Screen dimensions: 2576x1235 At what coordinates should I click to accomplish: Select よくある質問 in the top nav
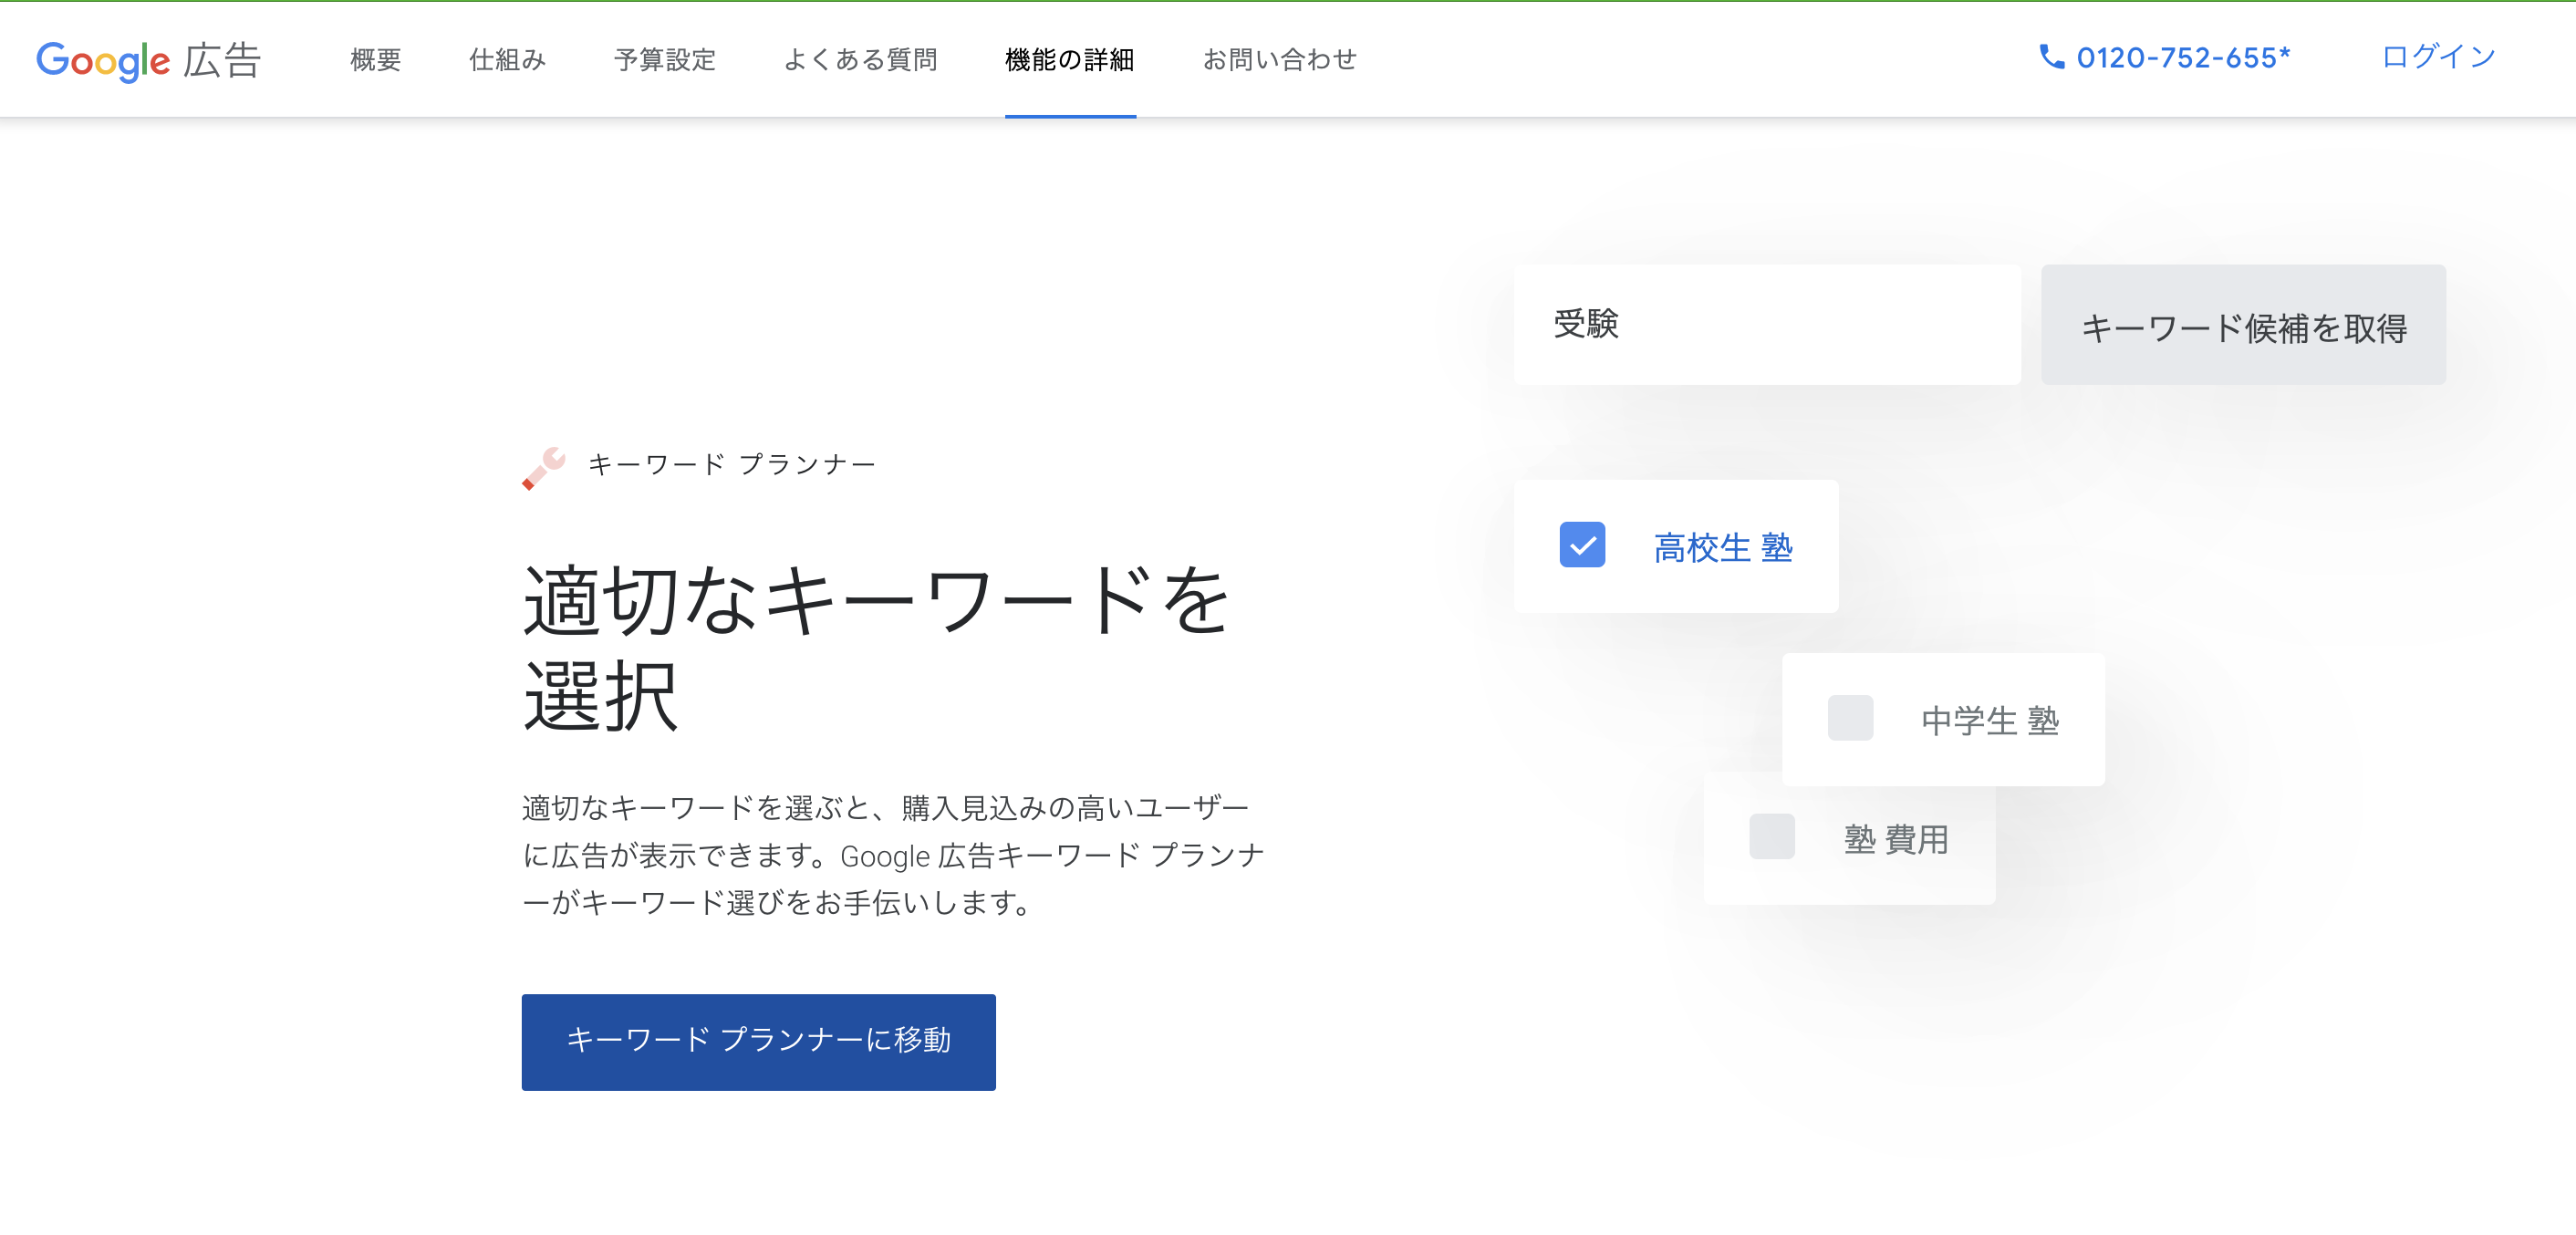pos(860,60)
